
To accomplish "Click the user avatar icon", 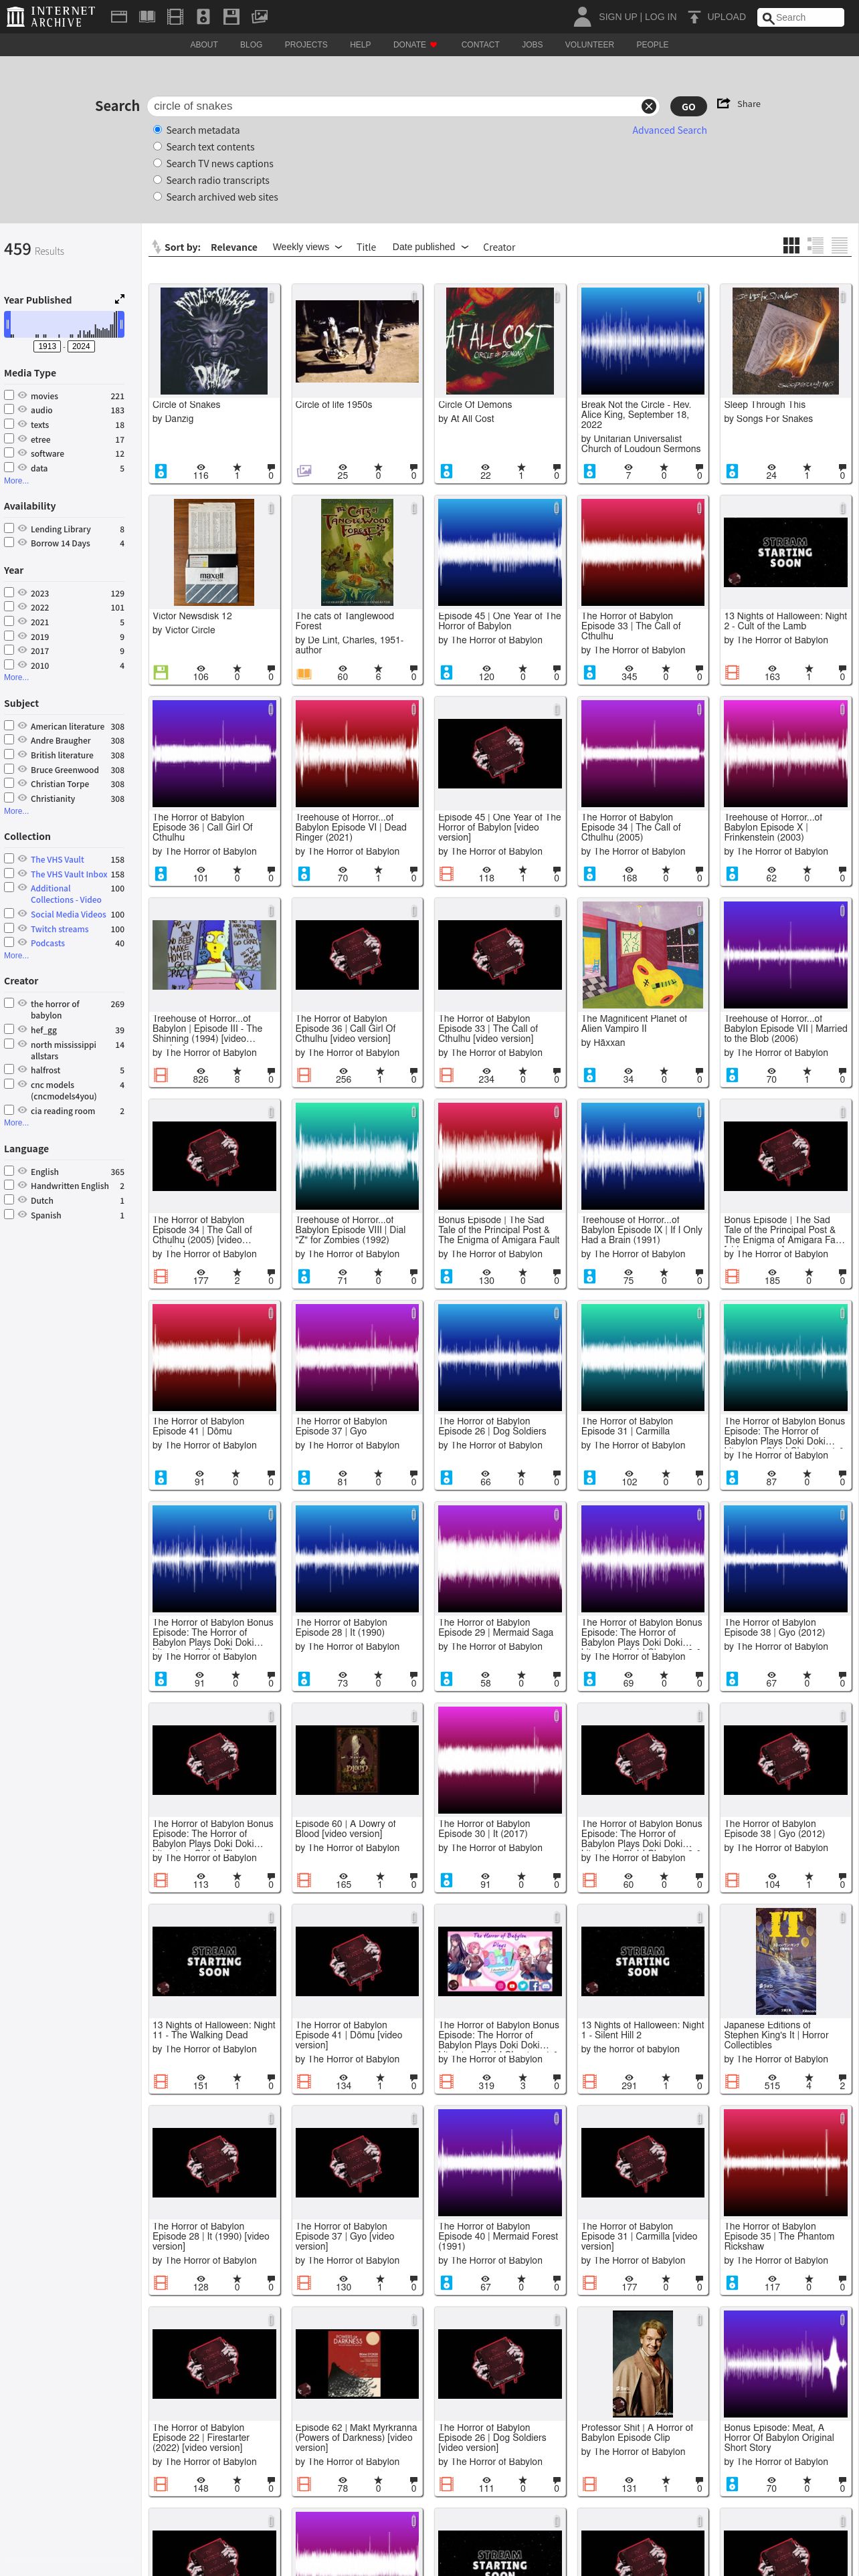I will coord(582,17).
